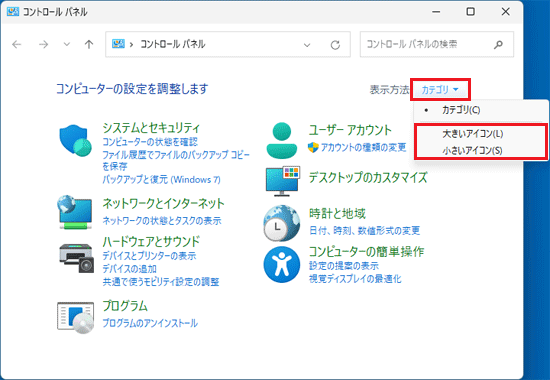Viewport: 550px width, 380px height.
Task: Click the Ease of Access icon
Action: (x=282, y=265)
